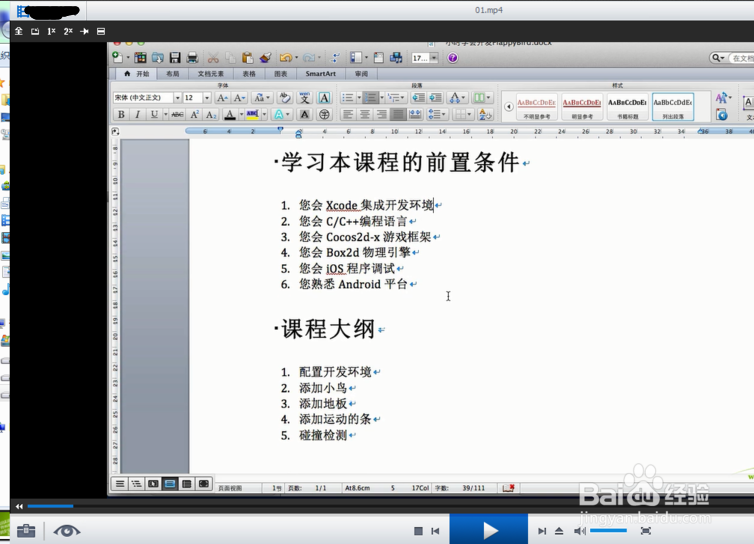Apply the 不明显参考 style
Viewport: 754px width, 544px height.
click(537, 107)
